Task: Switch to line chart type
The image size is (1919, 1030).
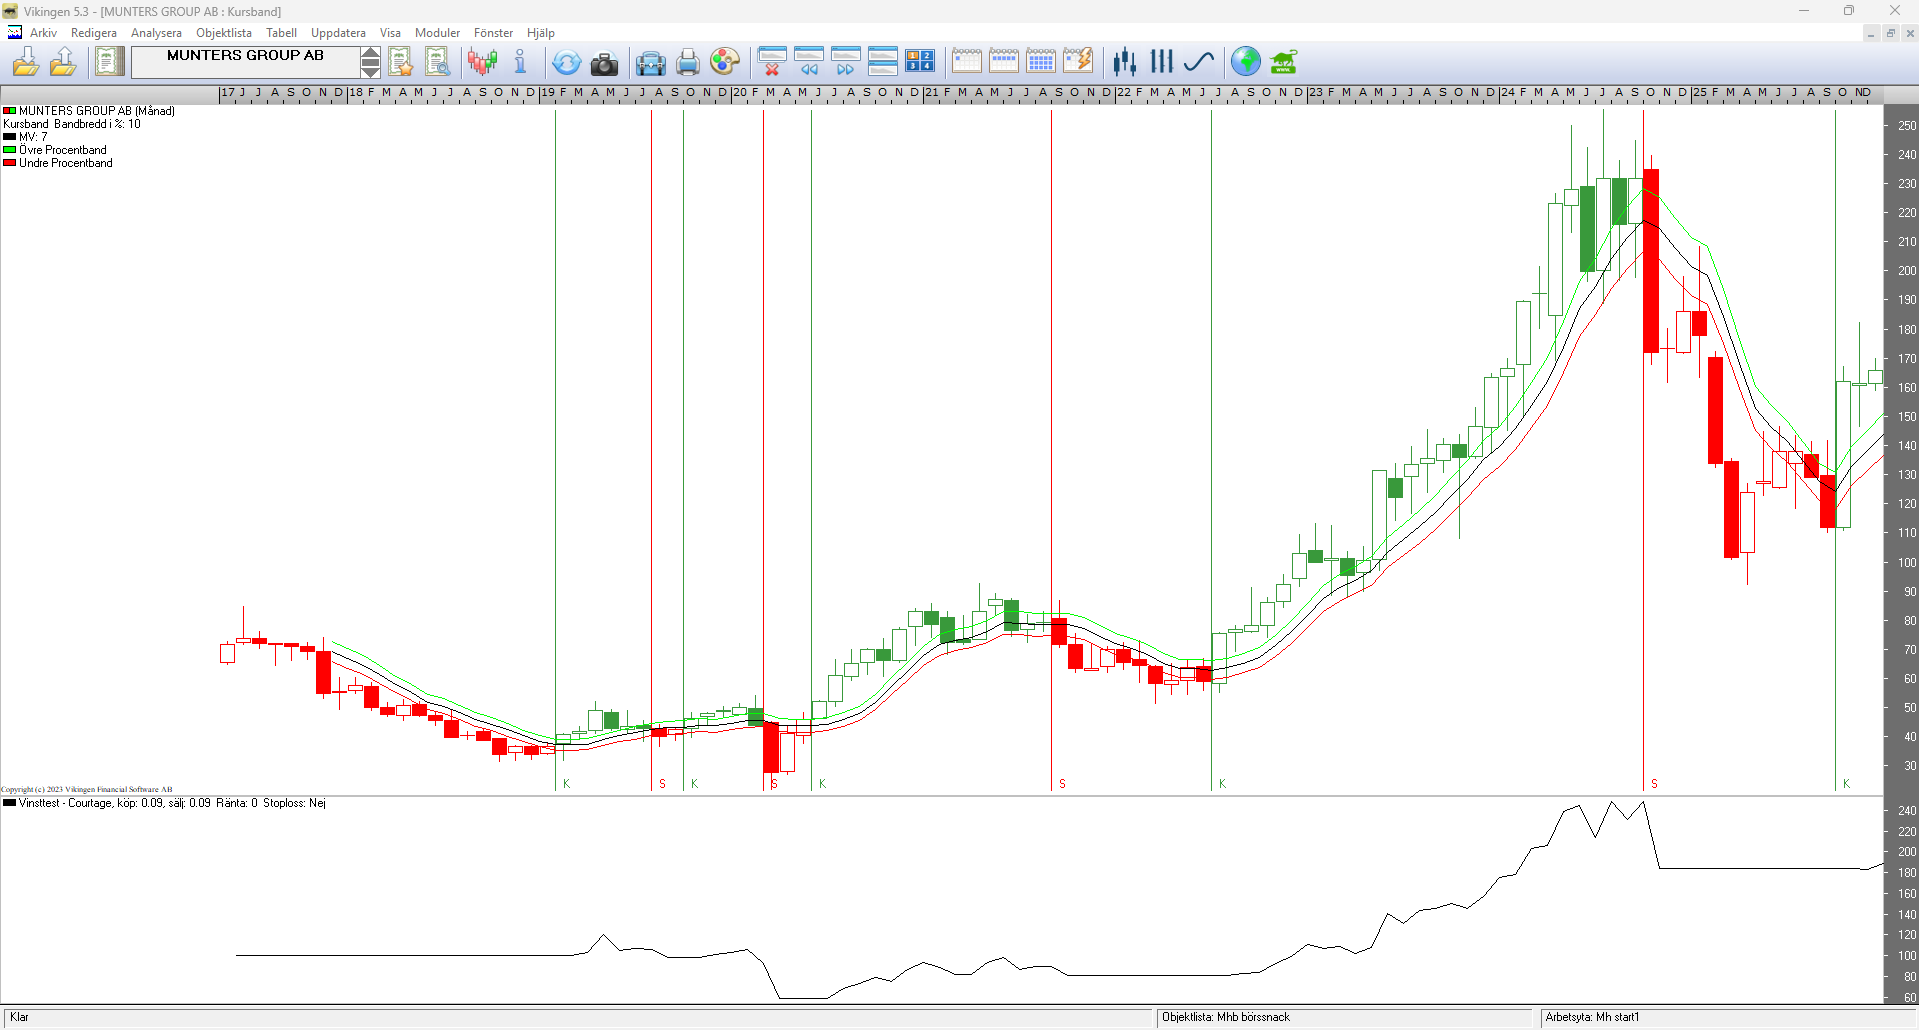Action: (1198, 62)
